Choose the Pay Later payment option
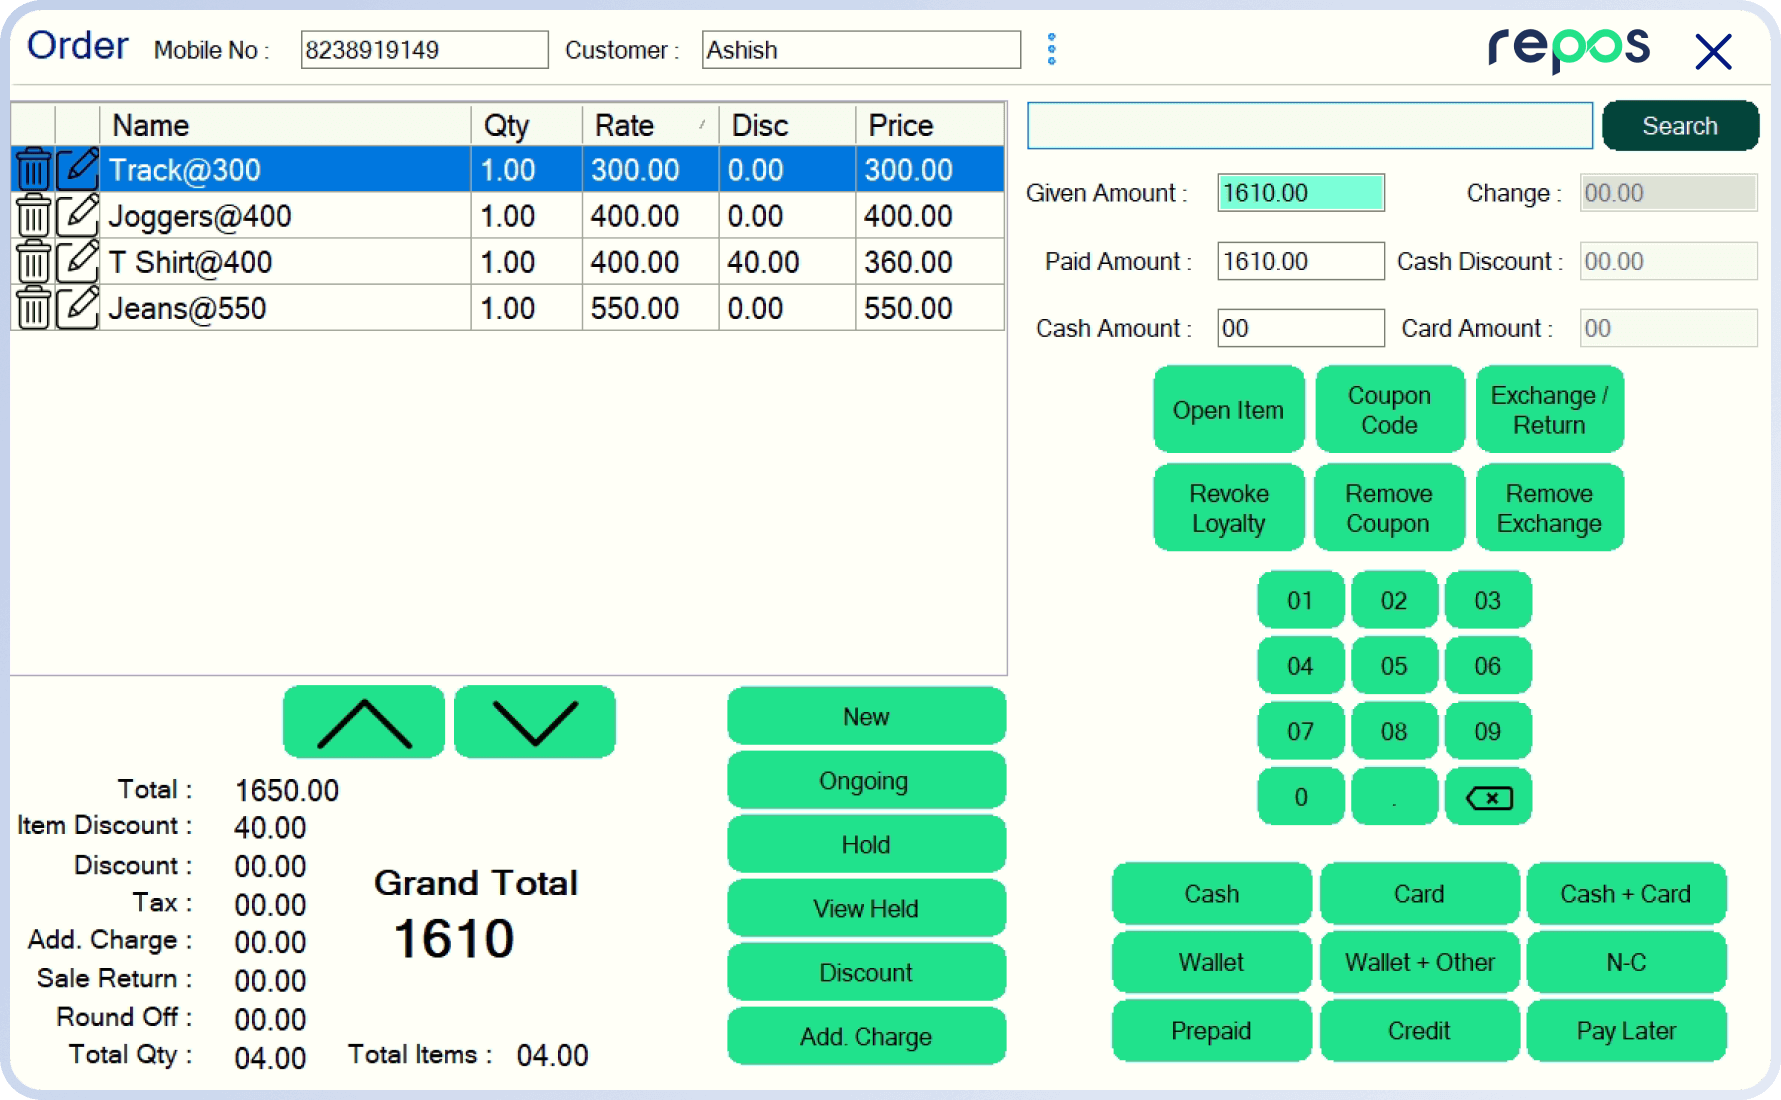Image resolution: width=1781 pixels, height=1100 pixels. point(1625,1030)
